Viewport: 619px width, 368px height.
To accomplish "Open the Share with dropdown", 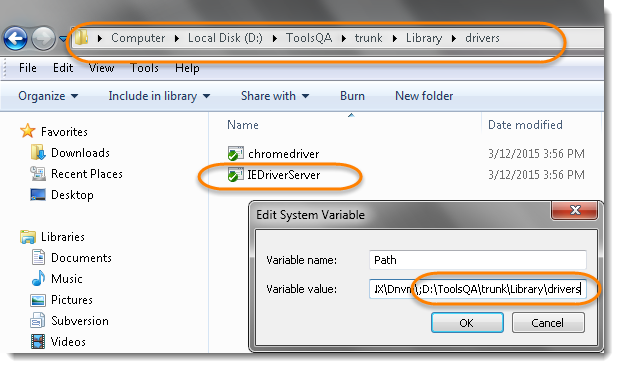I will (275, 96).
